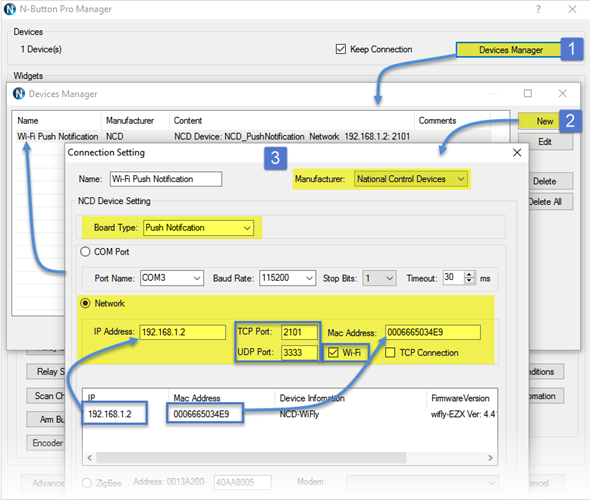The width and height of the screenshot is (590, 500).
Task: Open the Manufacturer dropdown
Action: pos(411,179)
